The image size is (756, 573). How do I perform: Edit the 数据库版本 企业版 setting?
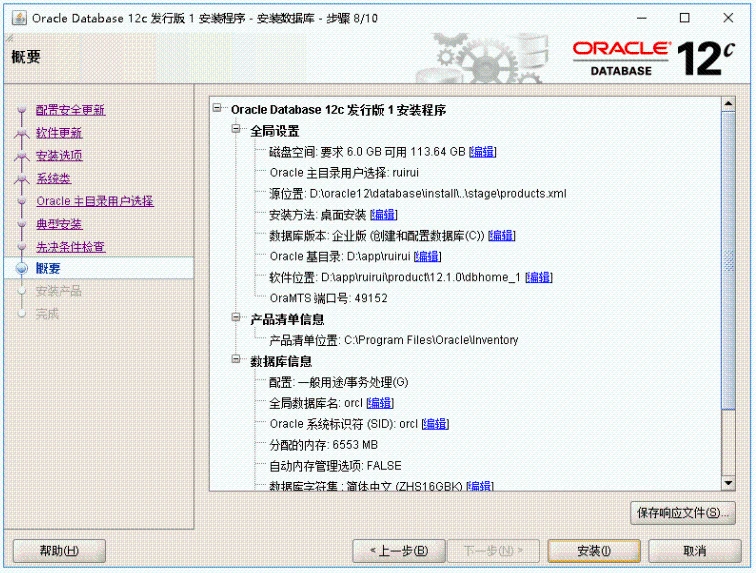pyautogui.click(x=502, y=235)
